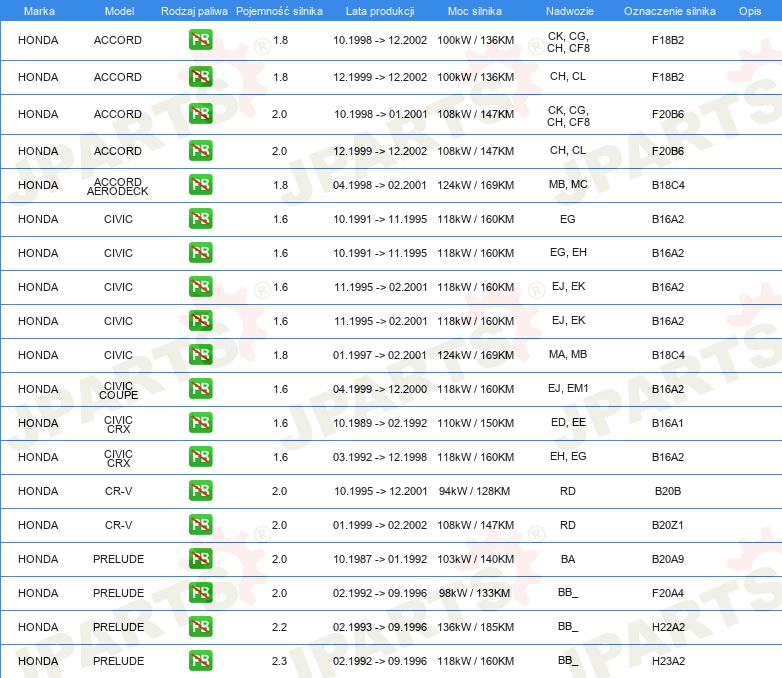Click fuel icon in Prelude H23A2 row
The width and height of the screenshot is (782, 678).
tap(200, 661)
